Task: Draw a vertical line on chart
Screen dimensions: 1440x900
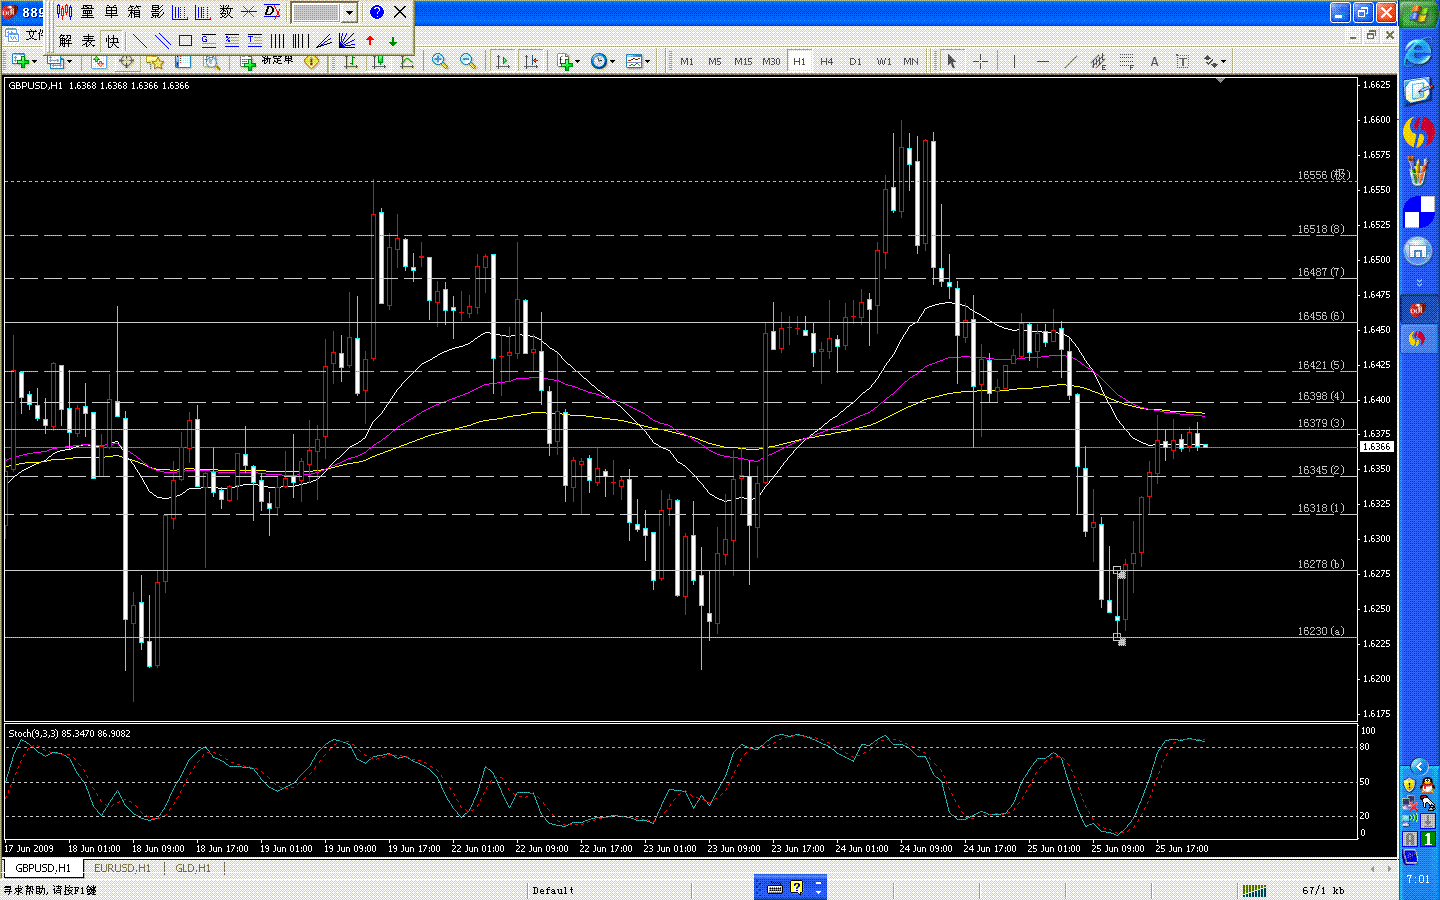Action: [x=1014, y=61]
